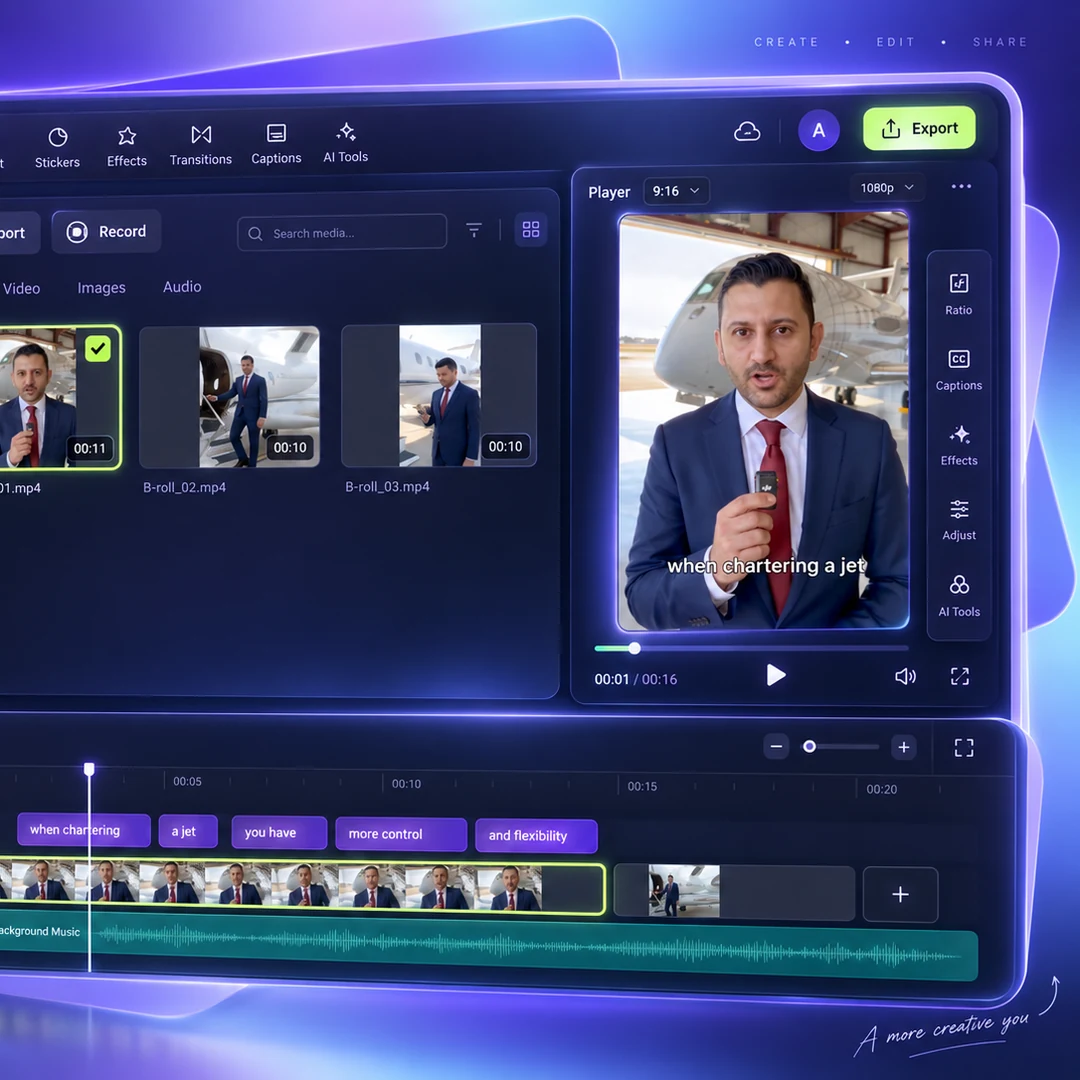Click the 00:15 mark on timeline ruler
The image size is (1080, 1080).
tap(642, 786)
